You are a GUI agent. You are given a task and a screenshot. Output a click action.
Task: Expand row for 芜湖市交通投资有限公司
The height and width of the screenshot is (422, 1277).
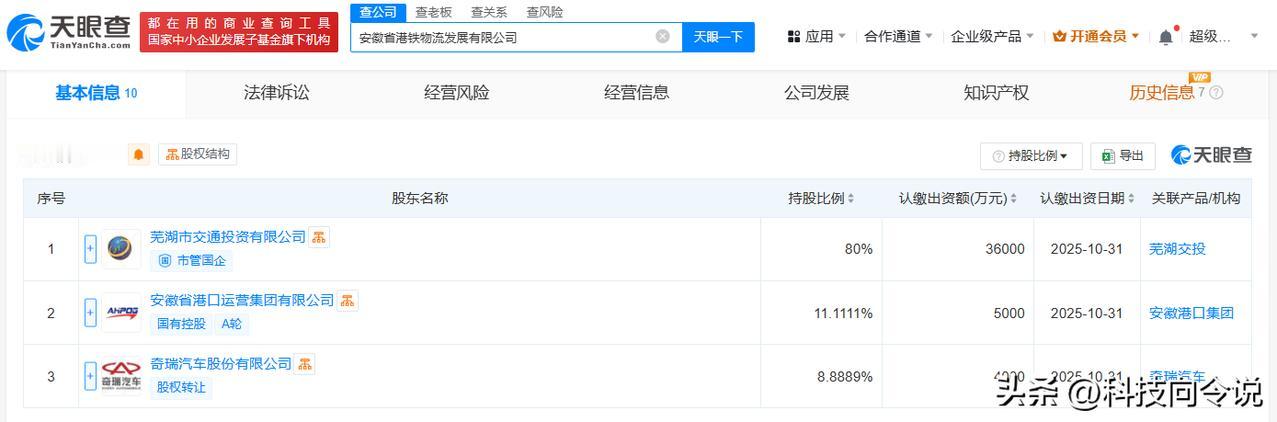click(90, 249)
